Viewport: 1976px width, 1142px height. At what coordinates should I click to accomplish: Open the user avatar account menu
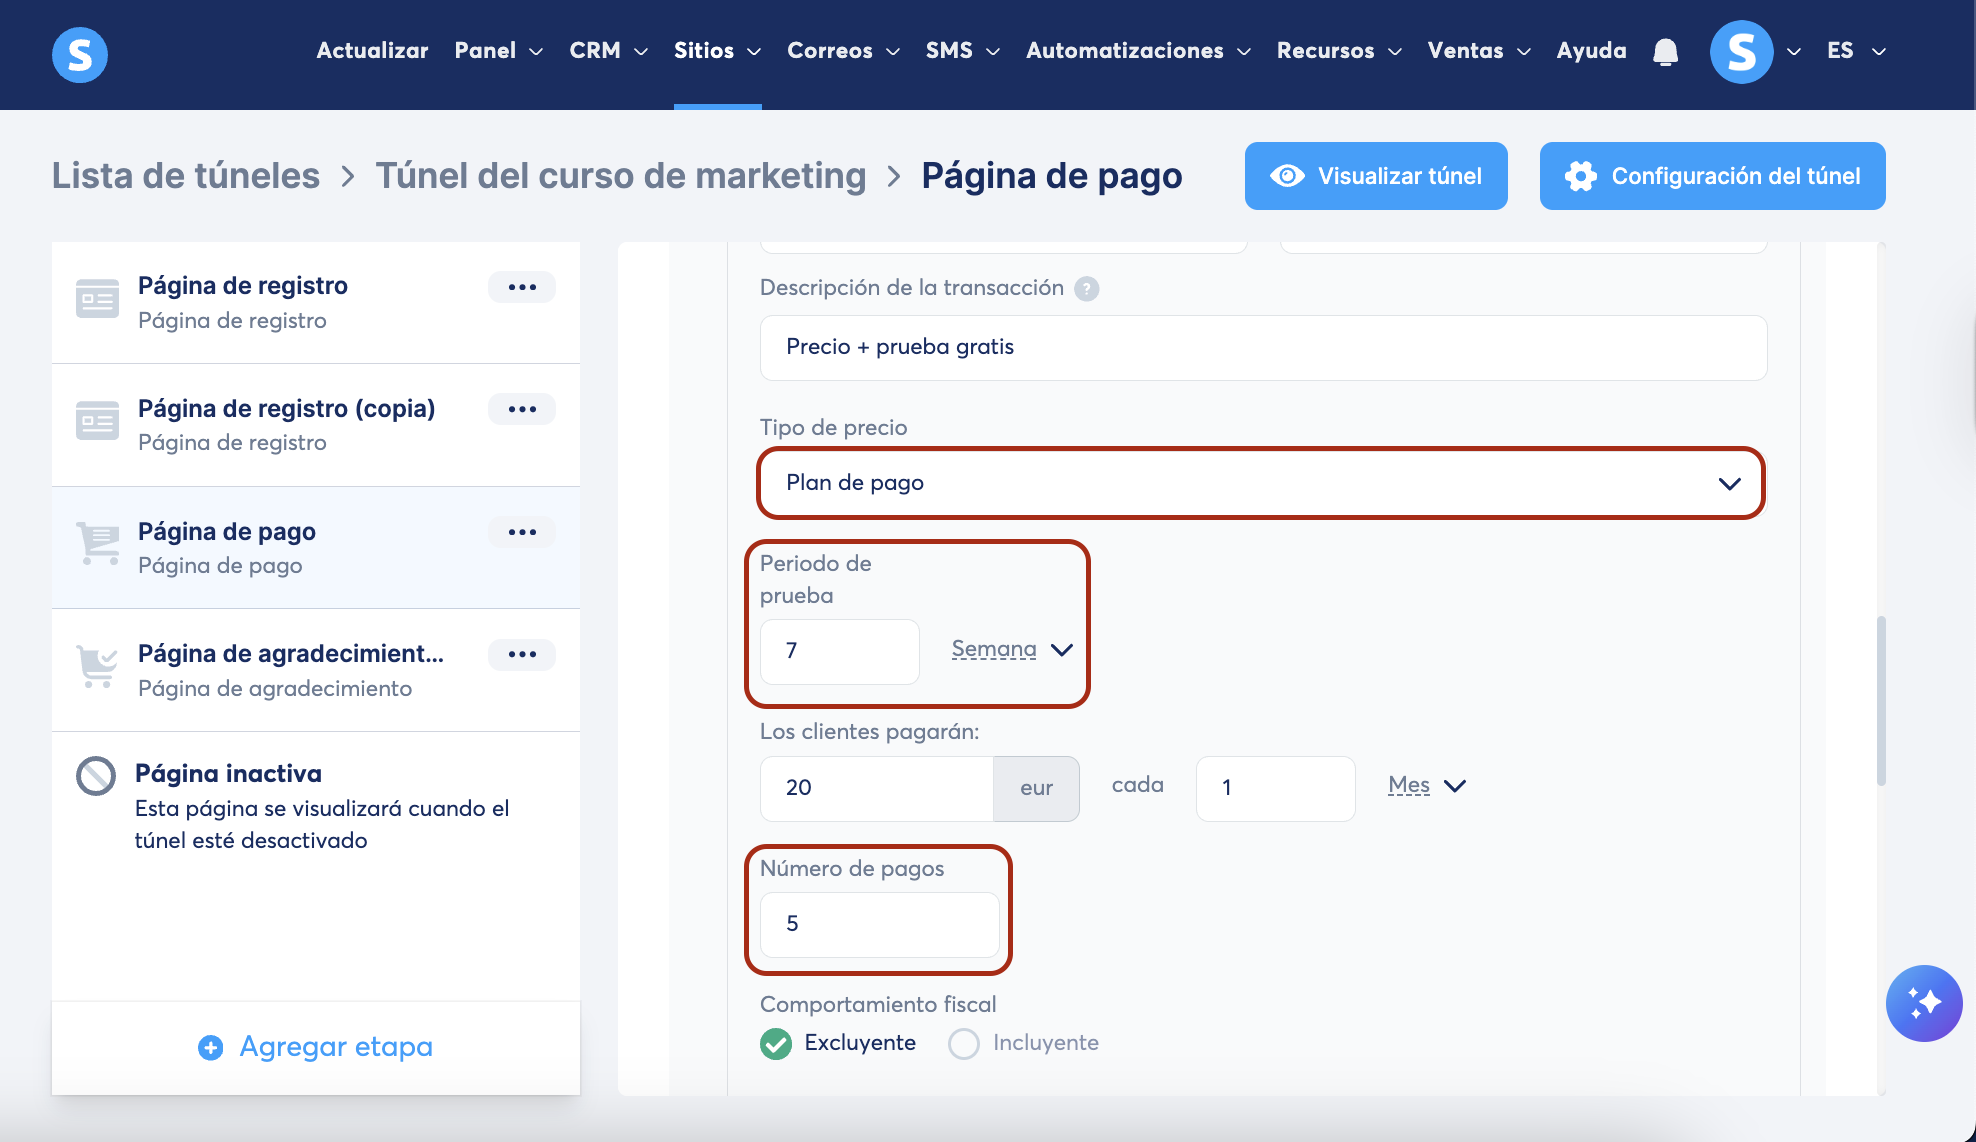(1741, 52)
